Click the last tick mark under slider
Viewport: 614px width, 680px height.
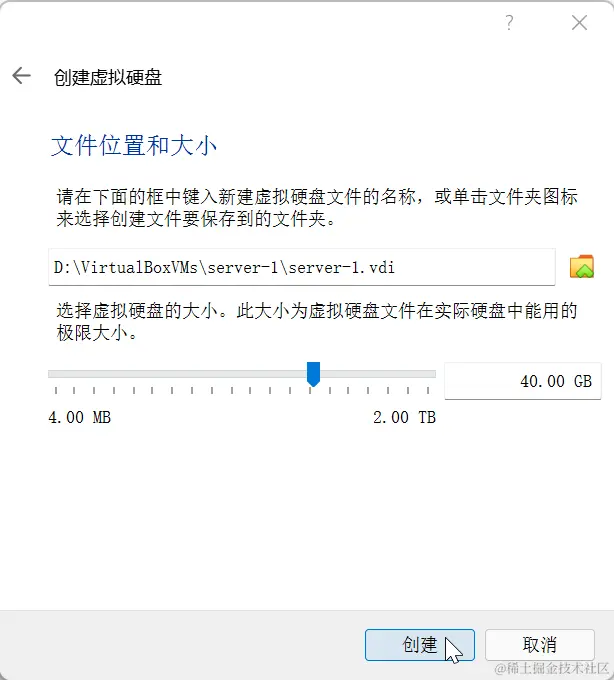pos(428,390)
